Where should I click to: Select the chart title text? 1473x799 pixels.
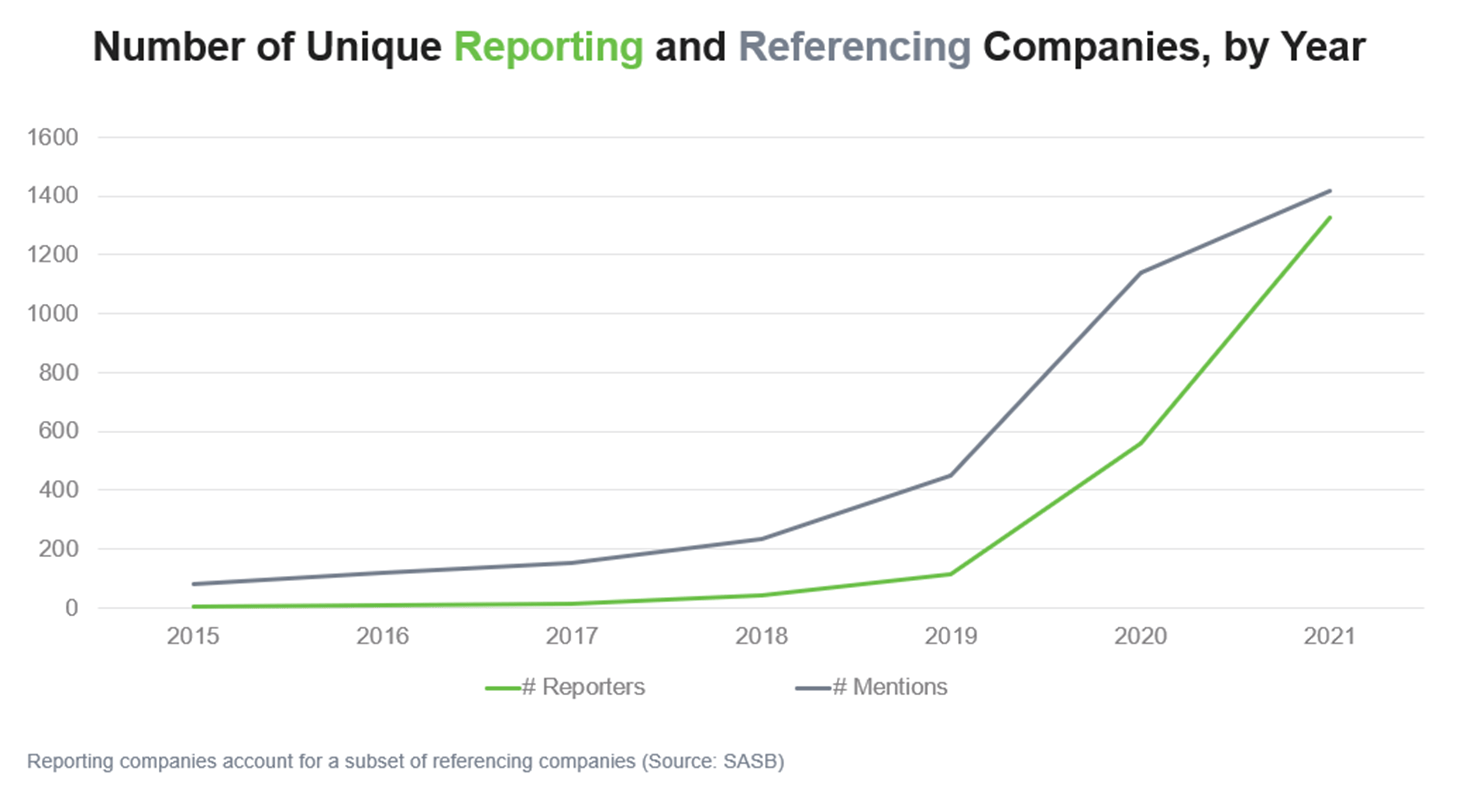coord(729,46)
